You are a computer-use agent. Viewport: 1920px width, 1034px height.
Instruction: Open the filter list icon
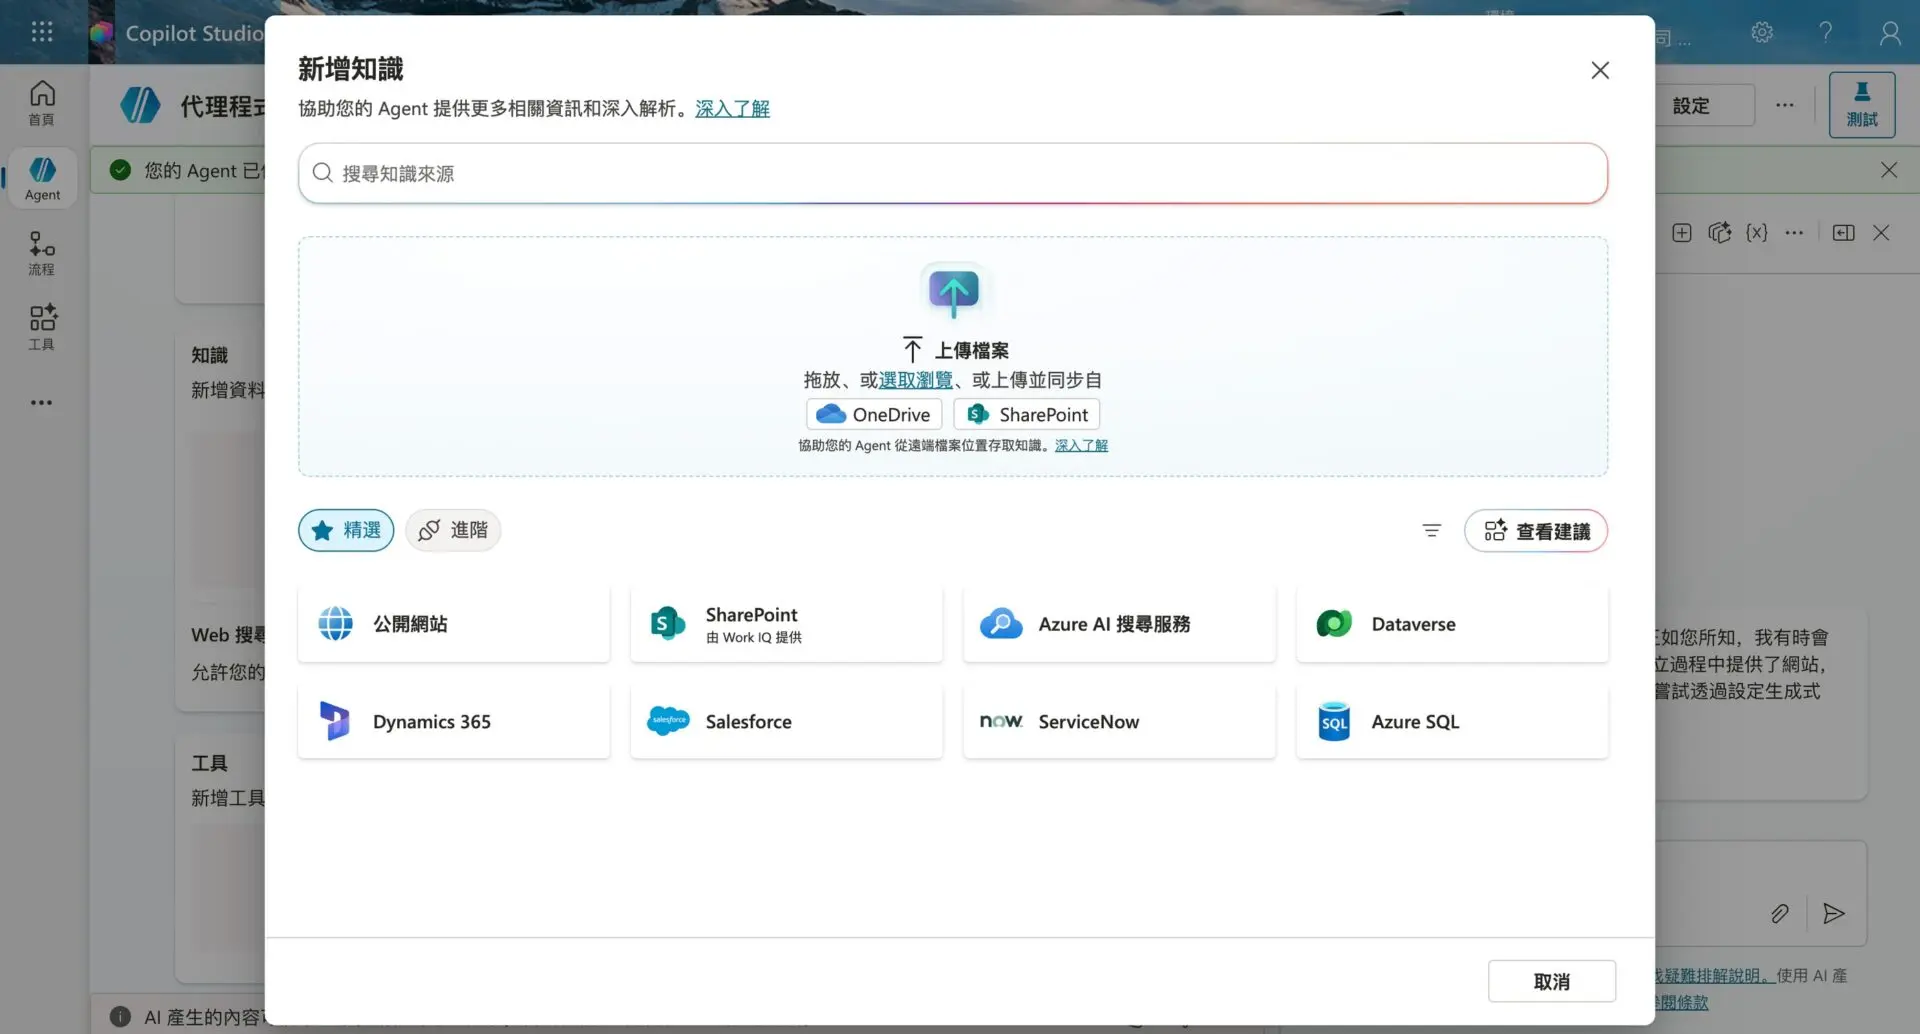pyautogui.click(x=1432, y=531)
